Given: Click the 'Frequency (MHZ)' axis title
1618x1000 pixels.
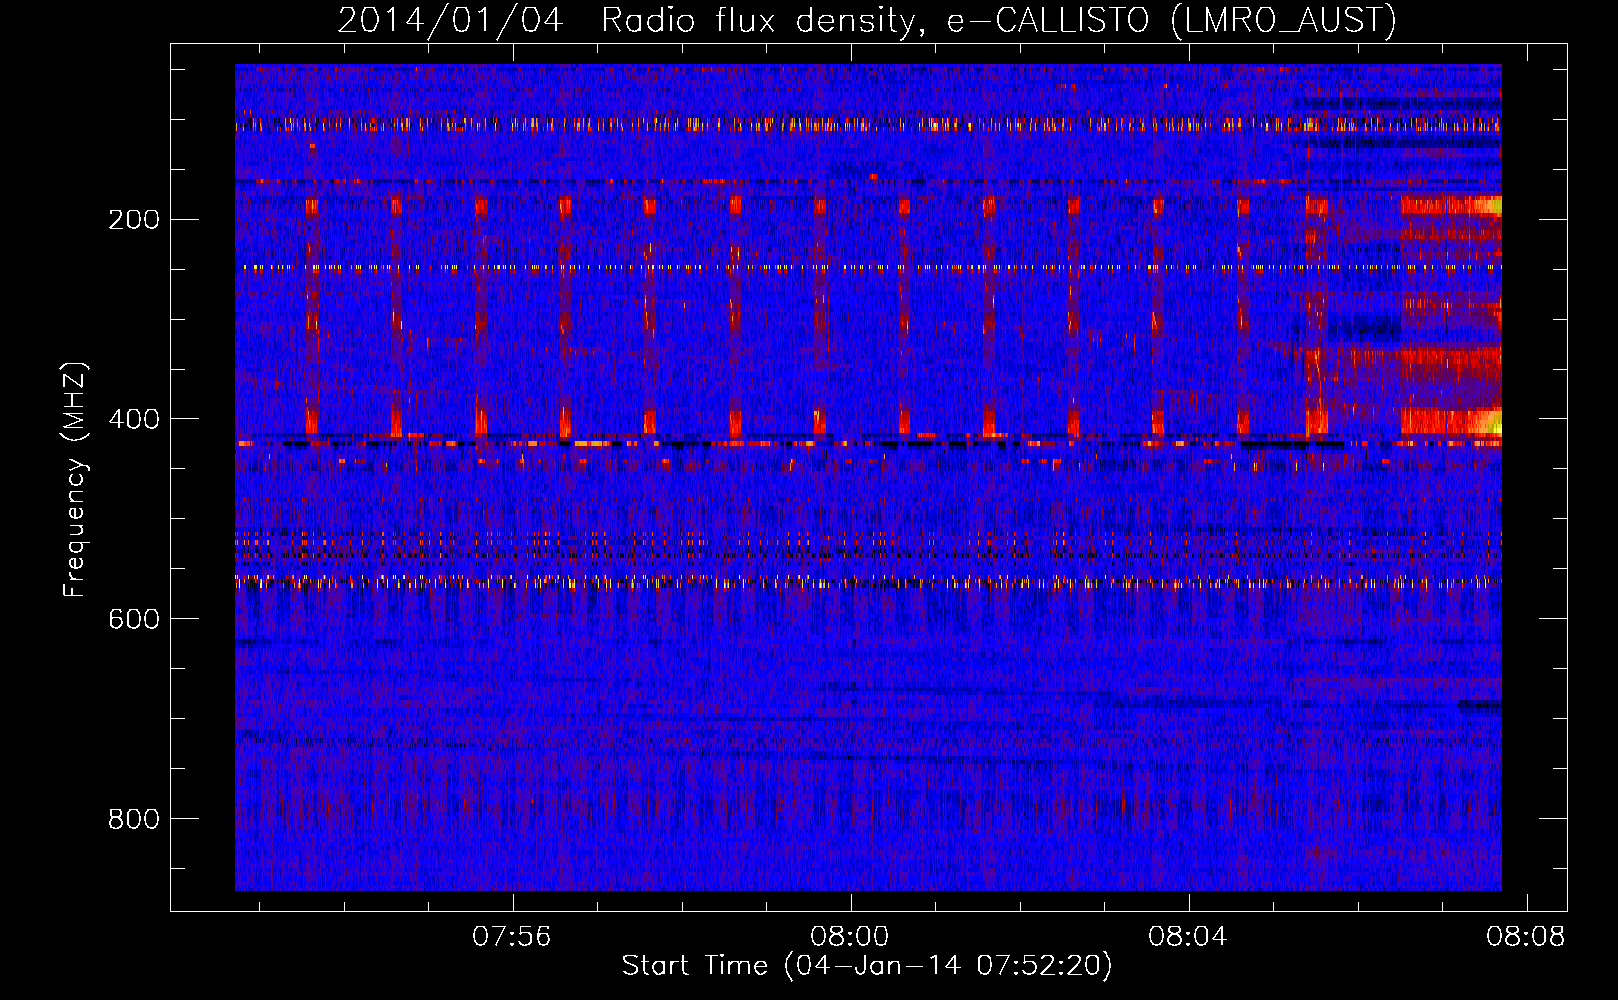Looking at the screenshot, I should tap(76, 480).
